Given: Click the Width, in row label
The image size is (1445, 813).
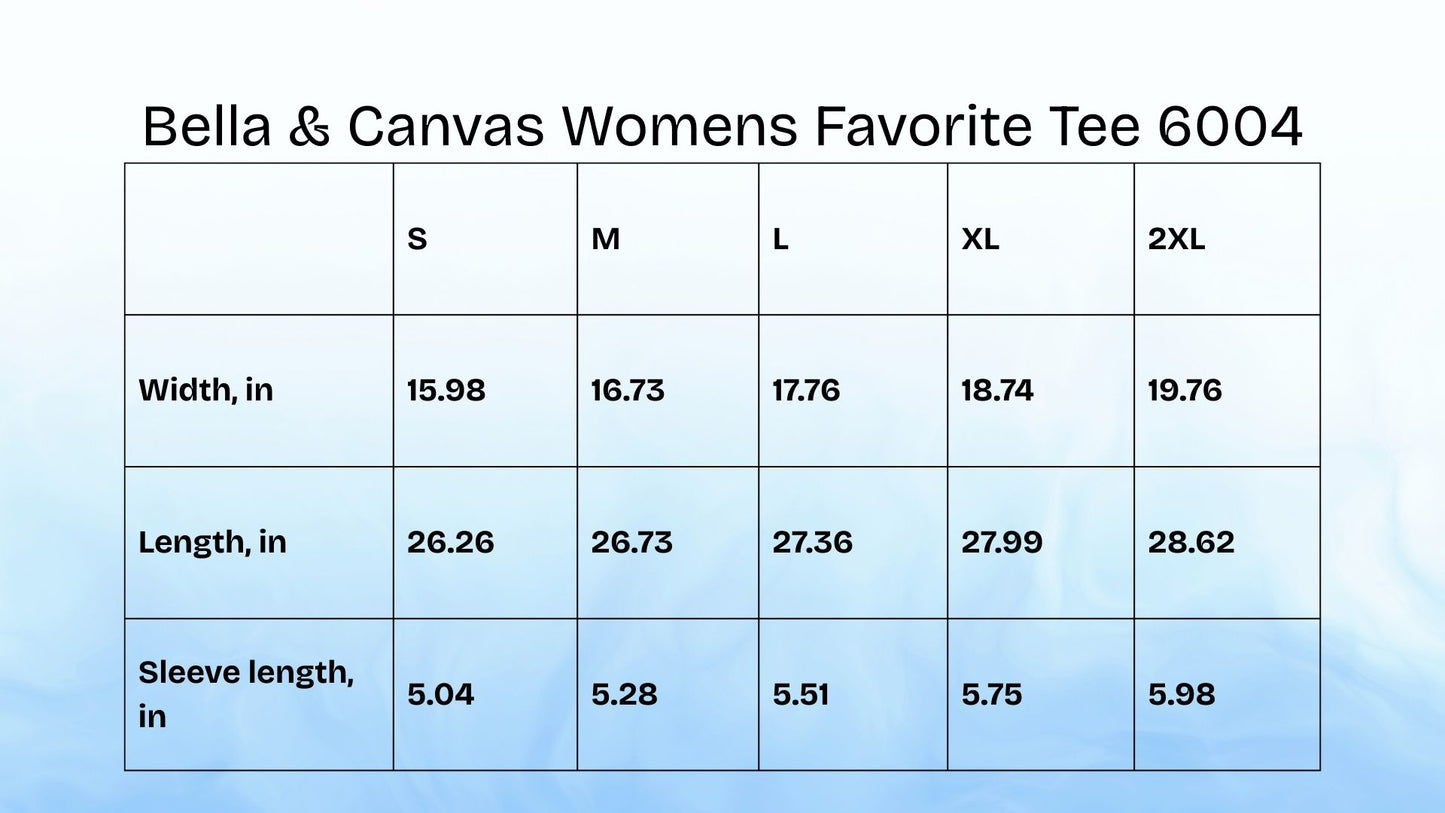Looking at the screenshot, I should point(205,390).
